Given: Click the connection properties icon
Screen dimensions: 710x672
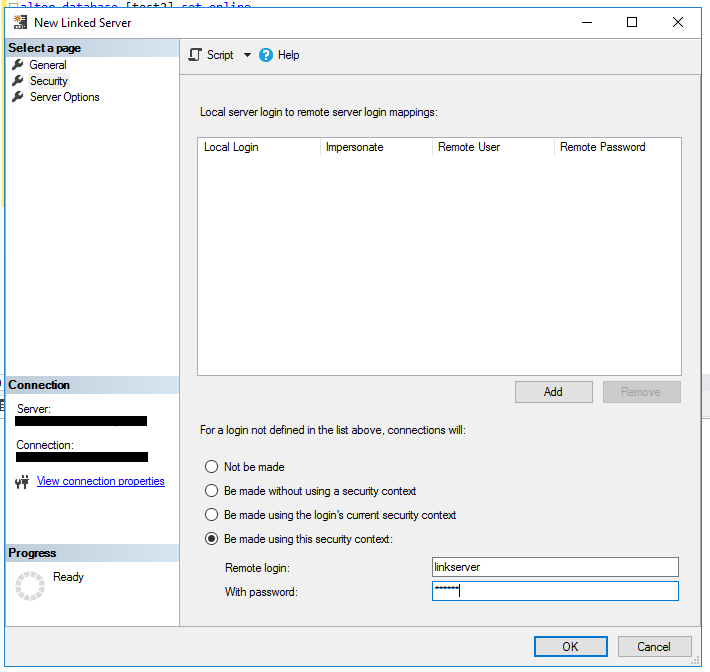Looking at the screenshot, I should point(23,482).
